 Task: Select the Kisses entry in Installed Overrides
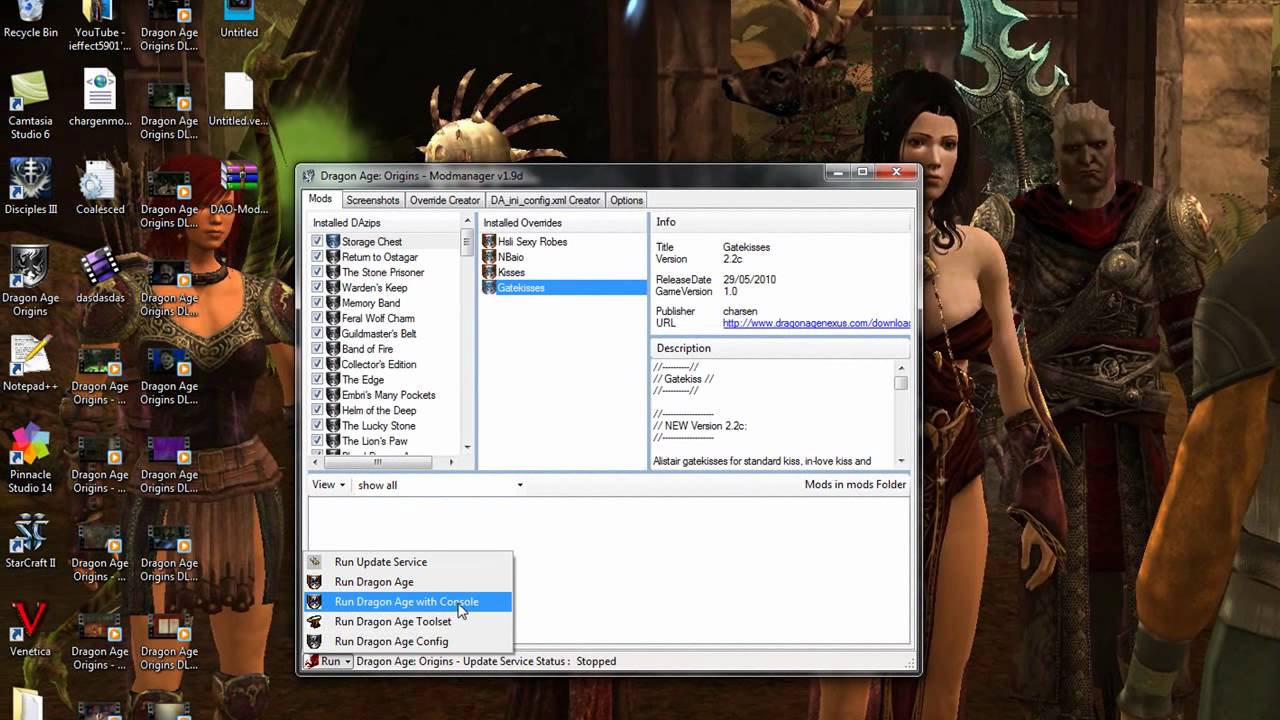click(x=511, y=272)
